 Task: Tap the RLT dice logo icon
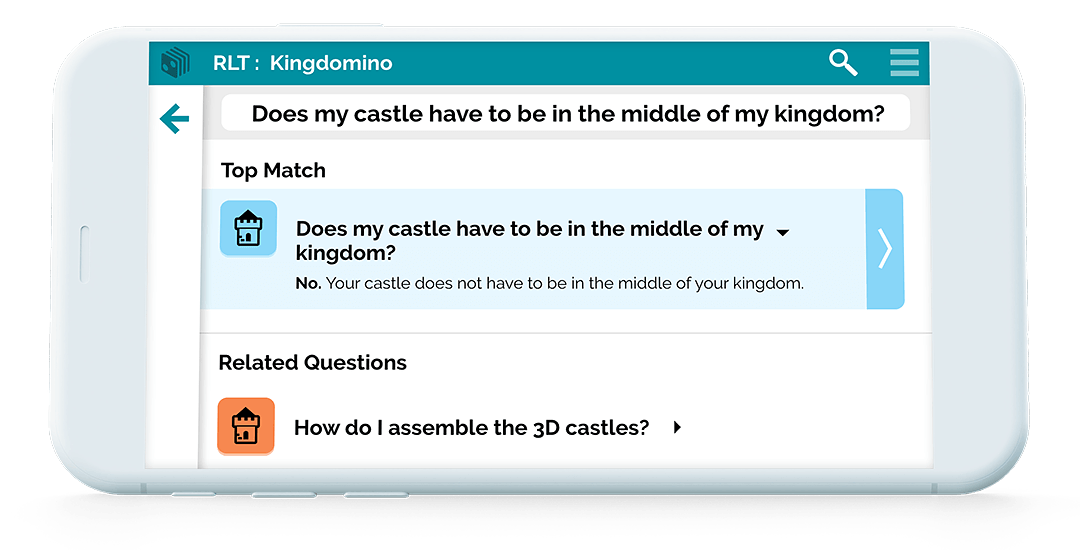coord(175,63)
